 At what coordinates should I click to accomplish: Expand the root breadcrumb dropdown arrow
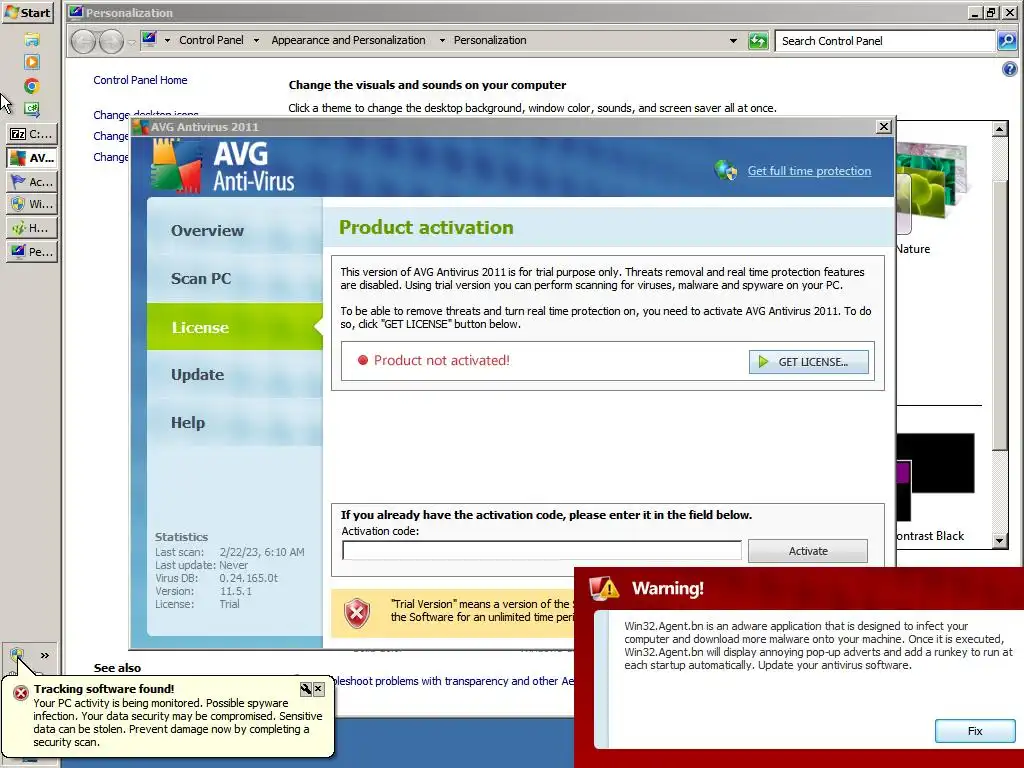[167, 40]
